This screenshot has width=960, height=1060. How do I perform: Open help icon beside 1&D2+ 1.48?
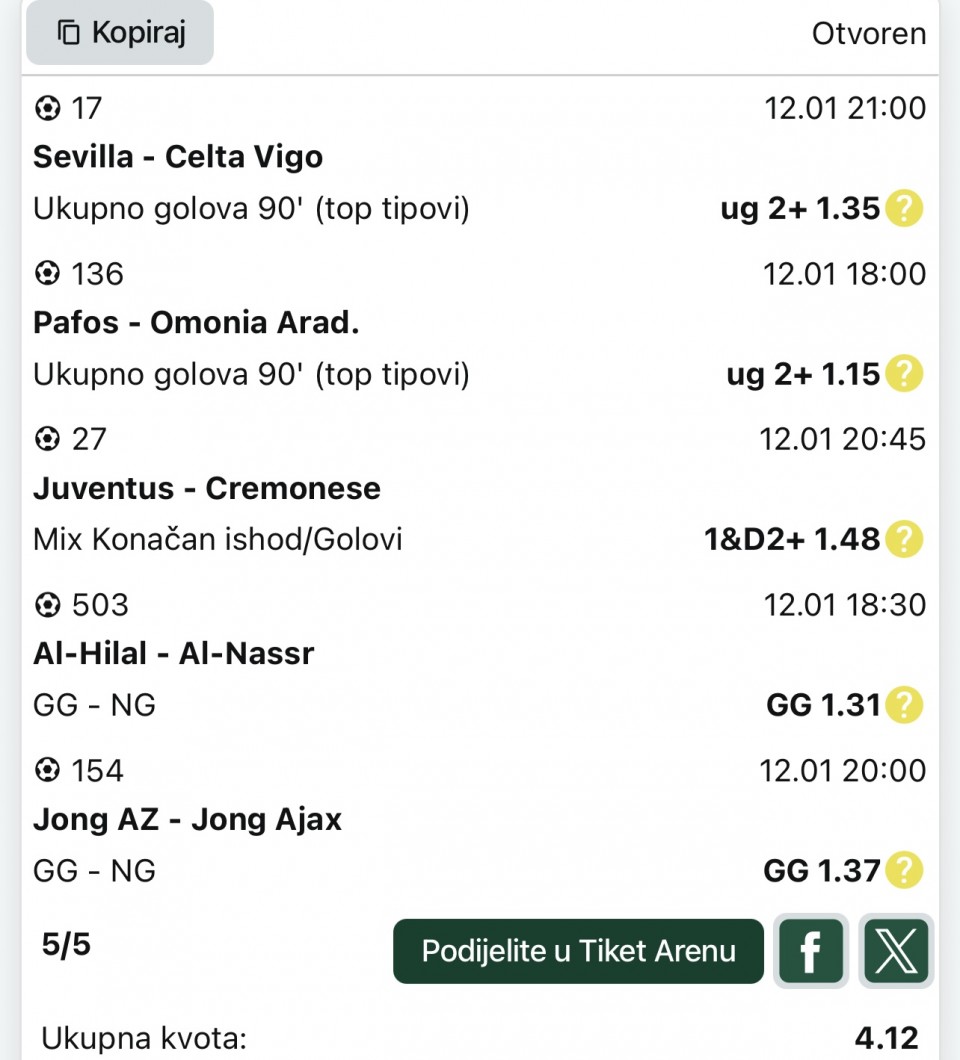pyautogui.click(x=904, y=540)
